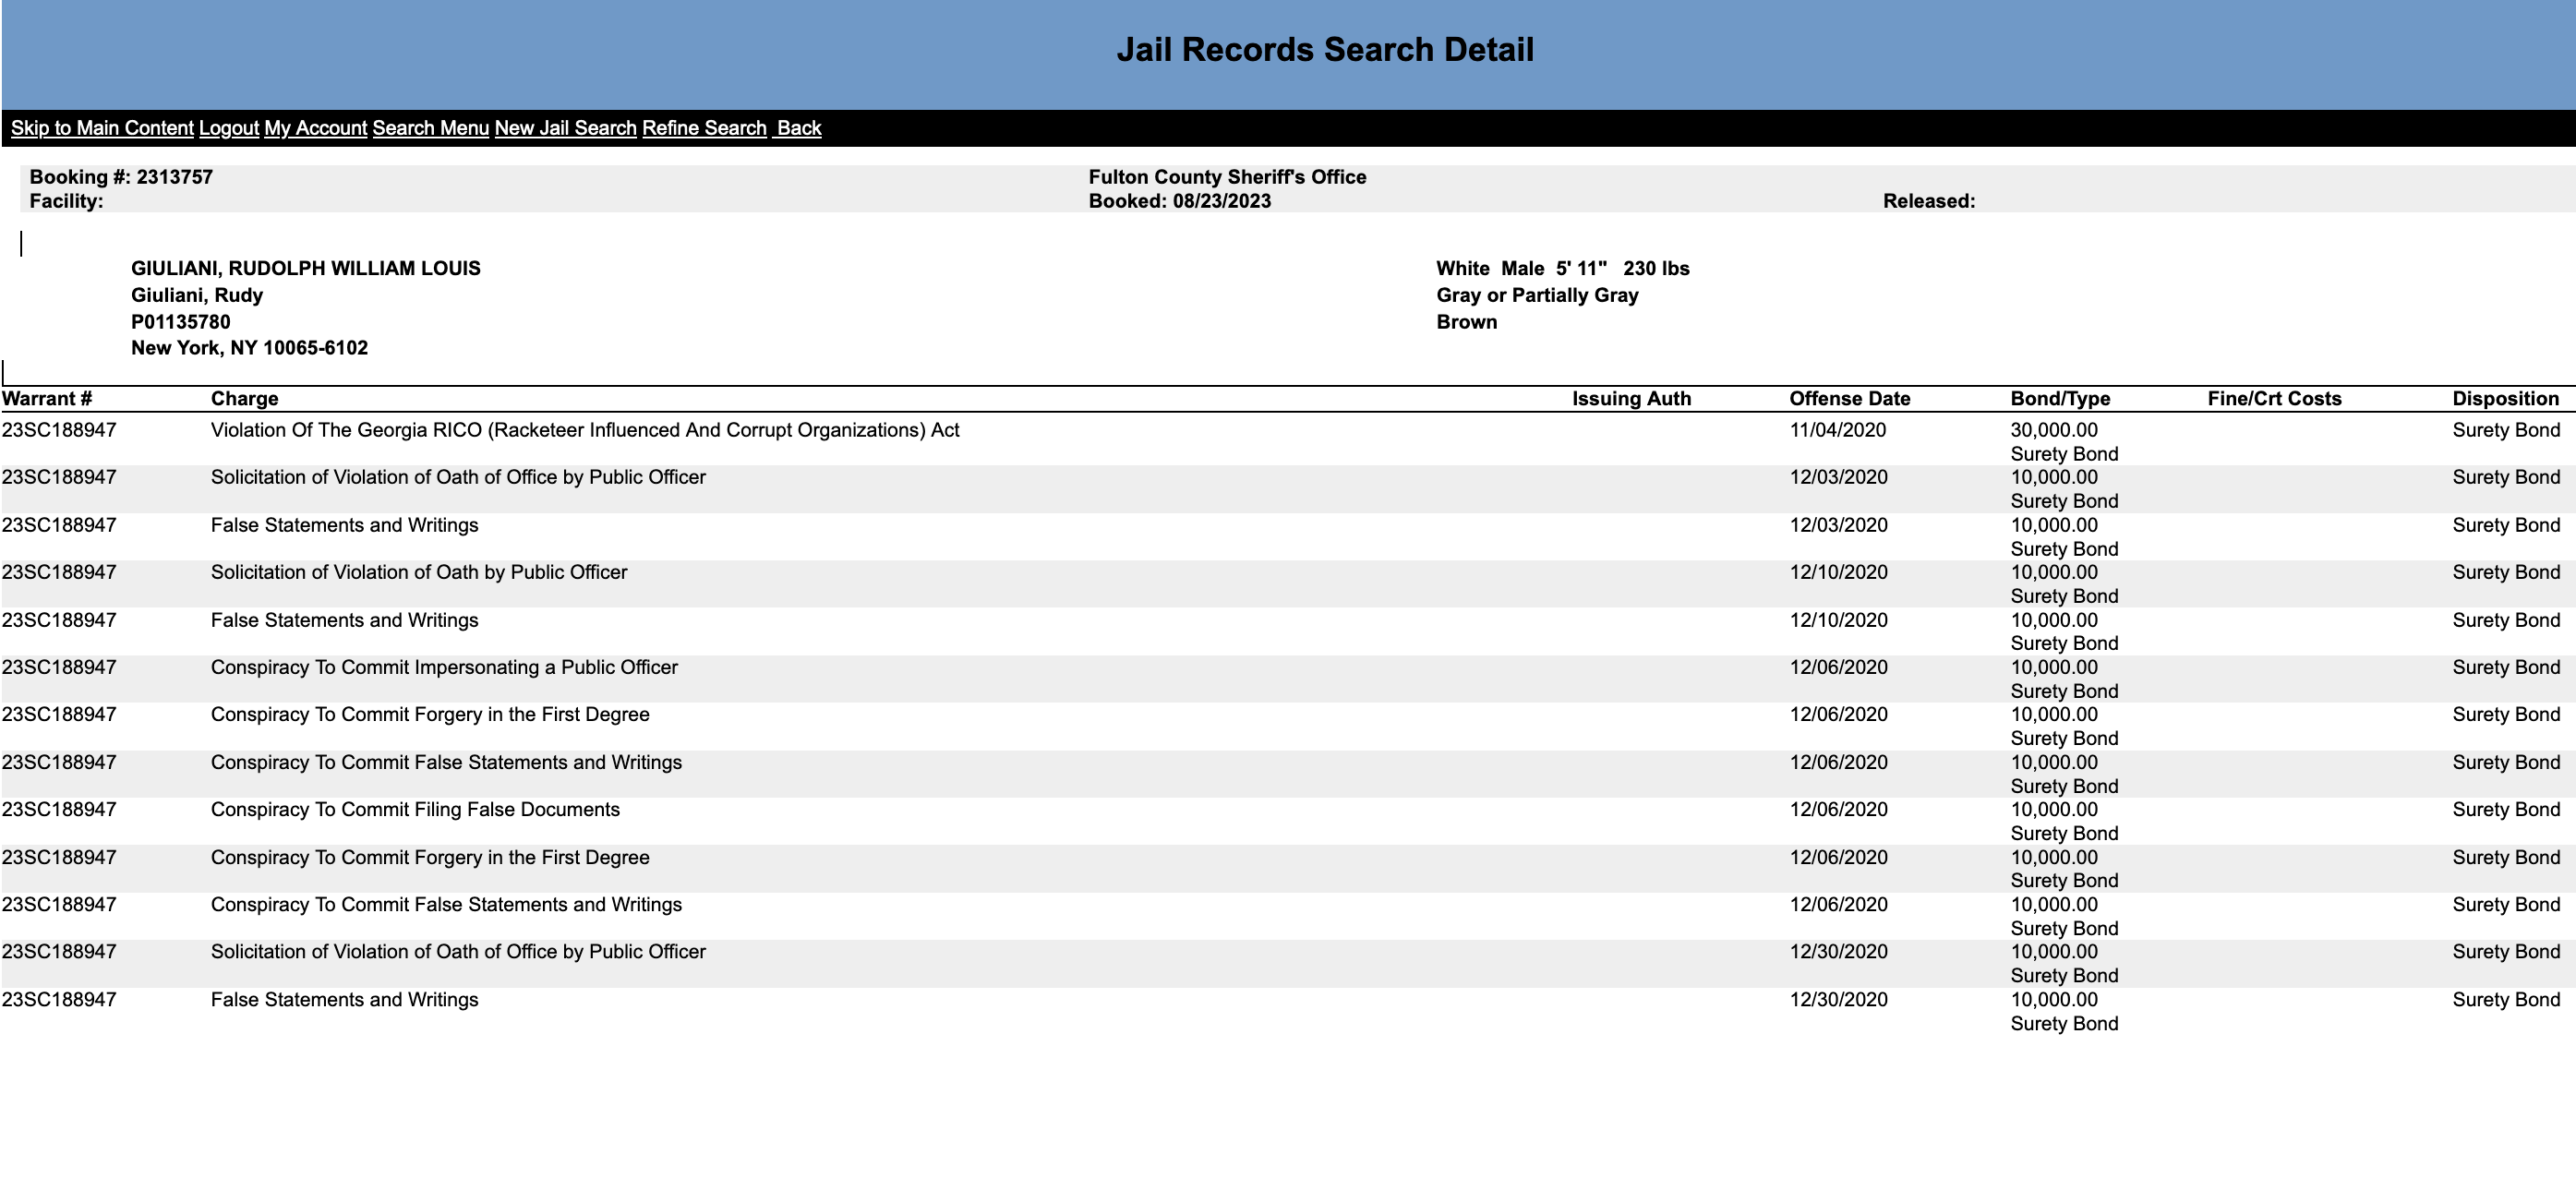Click the 12/30/2020 date for Solicitation of Oath of Office
Screen dimensions: 2576x1190
[x=1838, y=951]
